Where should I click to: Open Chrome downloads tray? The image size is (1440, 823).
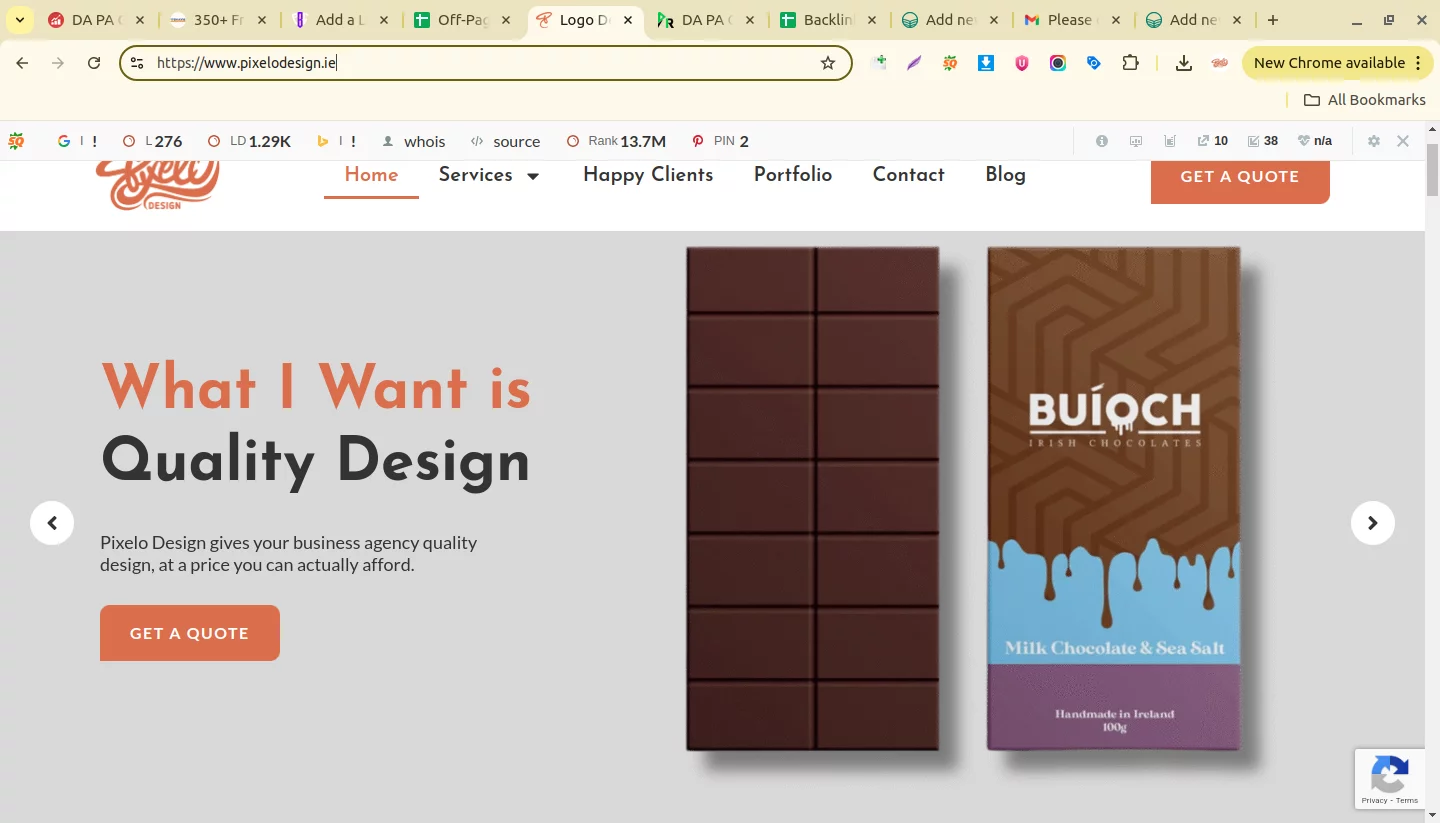point(1184,63)
